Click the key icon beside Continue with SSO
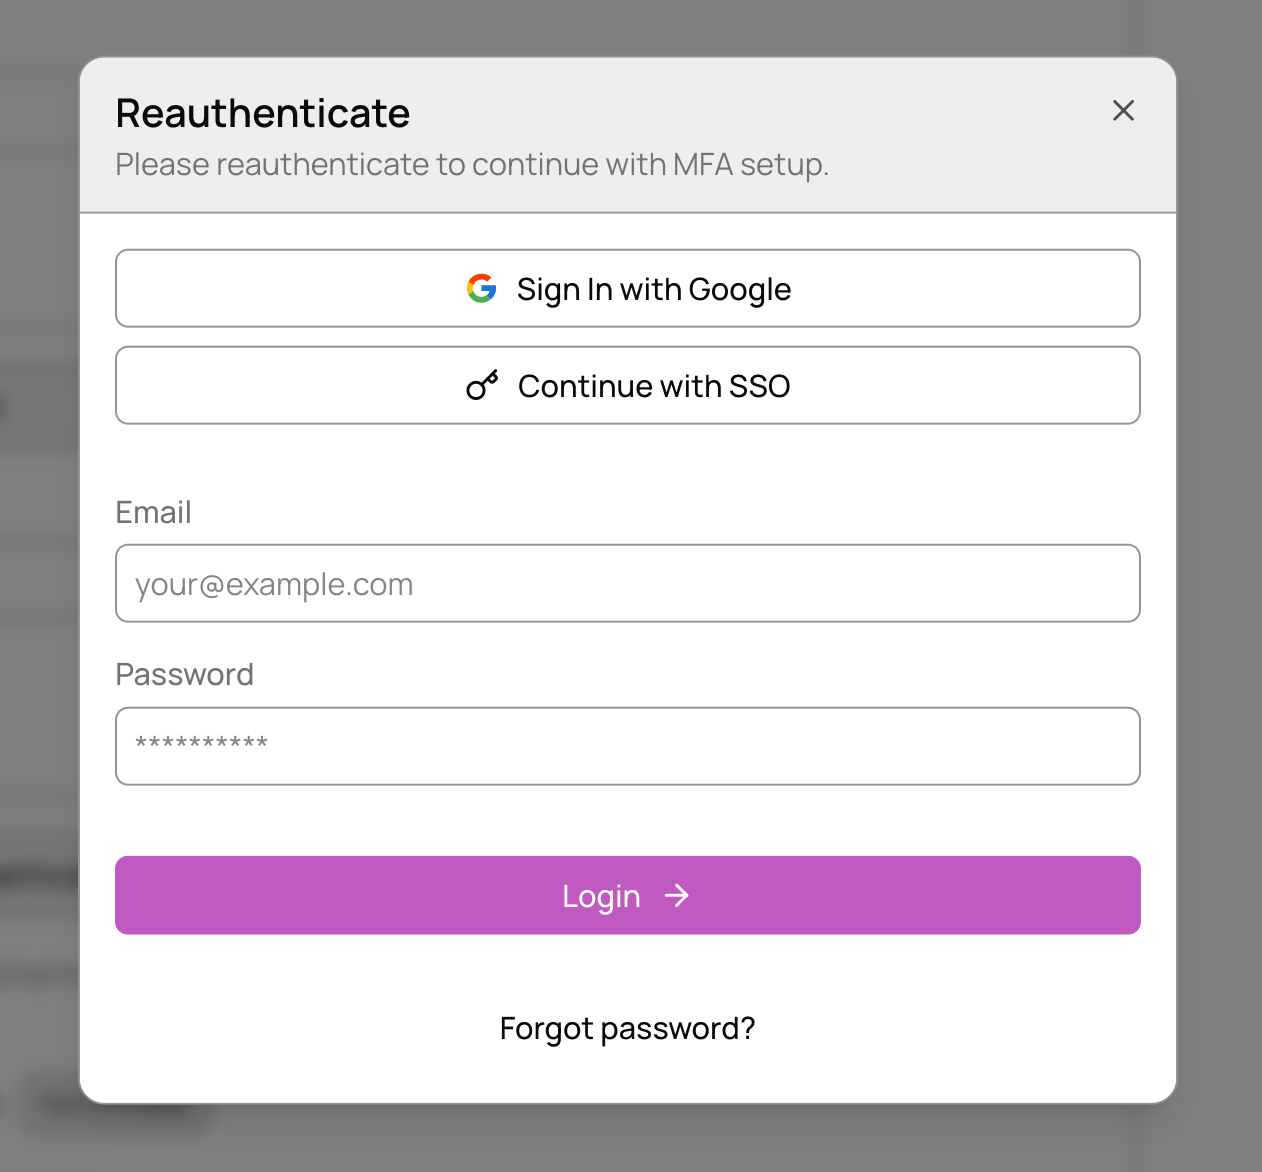 point(482,386)
